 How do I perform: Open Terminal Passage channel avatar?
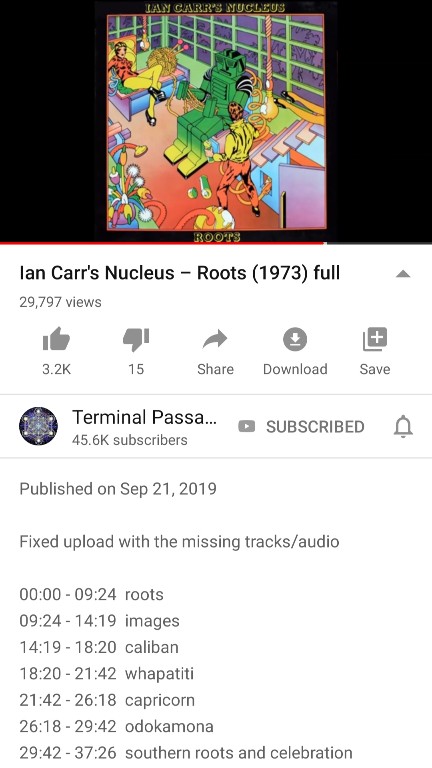(38, 426)
